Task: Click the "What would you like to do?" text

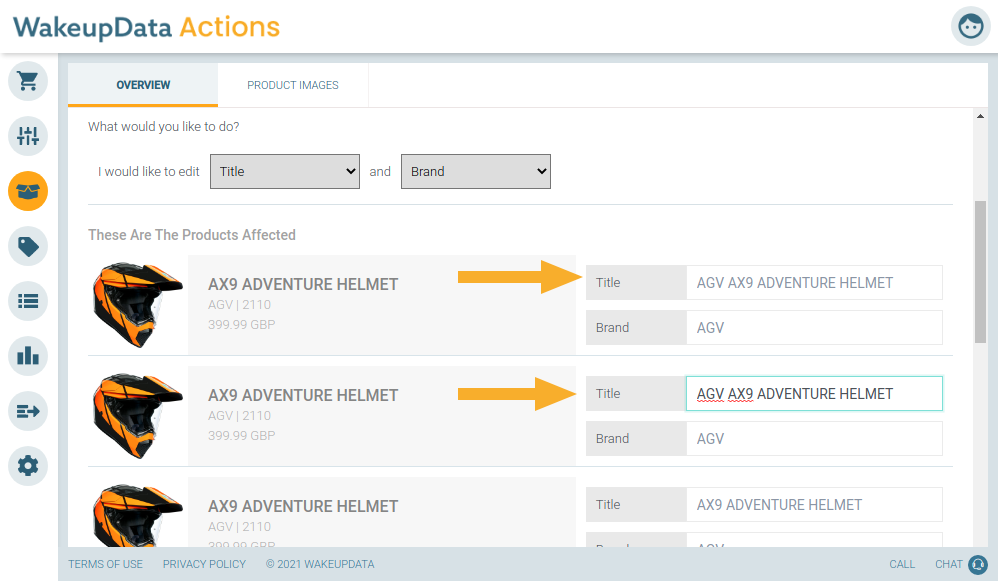Action: (x=164, y=127)
